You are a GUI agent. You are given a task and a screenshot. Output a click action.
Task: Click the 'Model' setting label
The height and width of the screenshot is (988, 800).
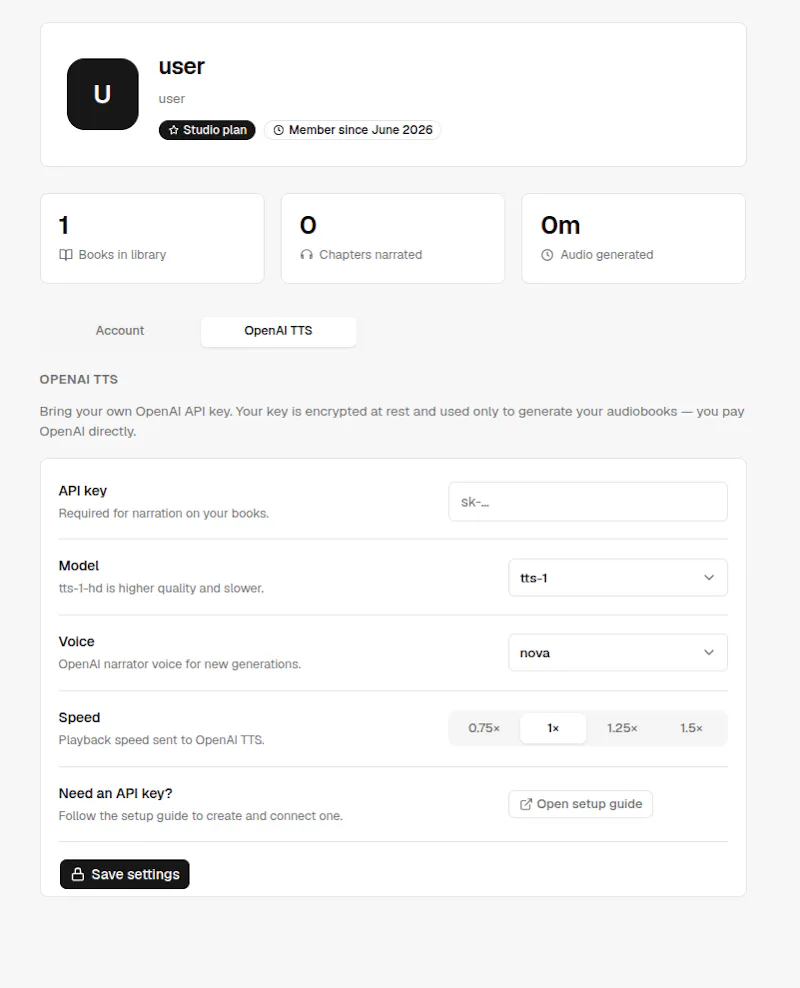(79, 566)
